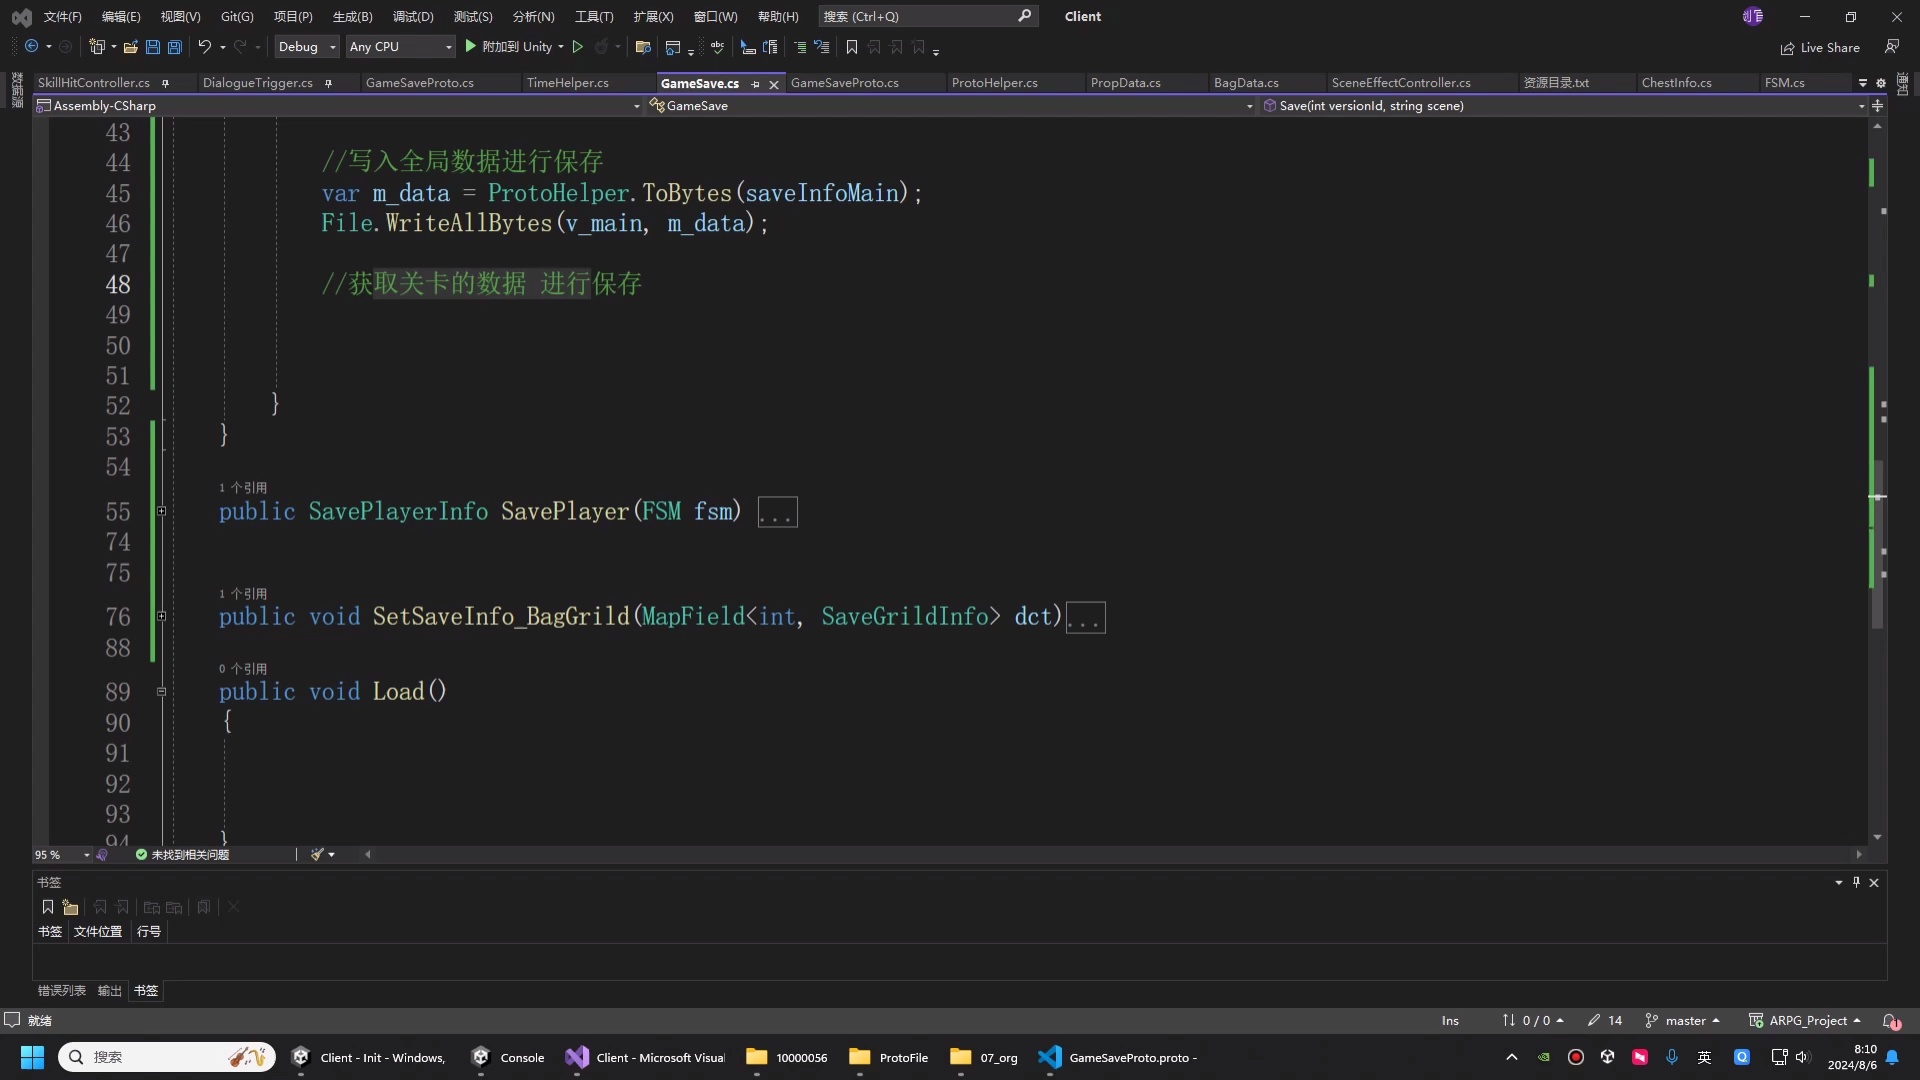Click the Open File folder icon

coord(130,47)
